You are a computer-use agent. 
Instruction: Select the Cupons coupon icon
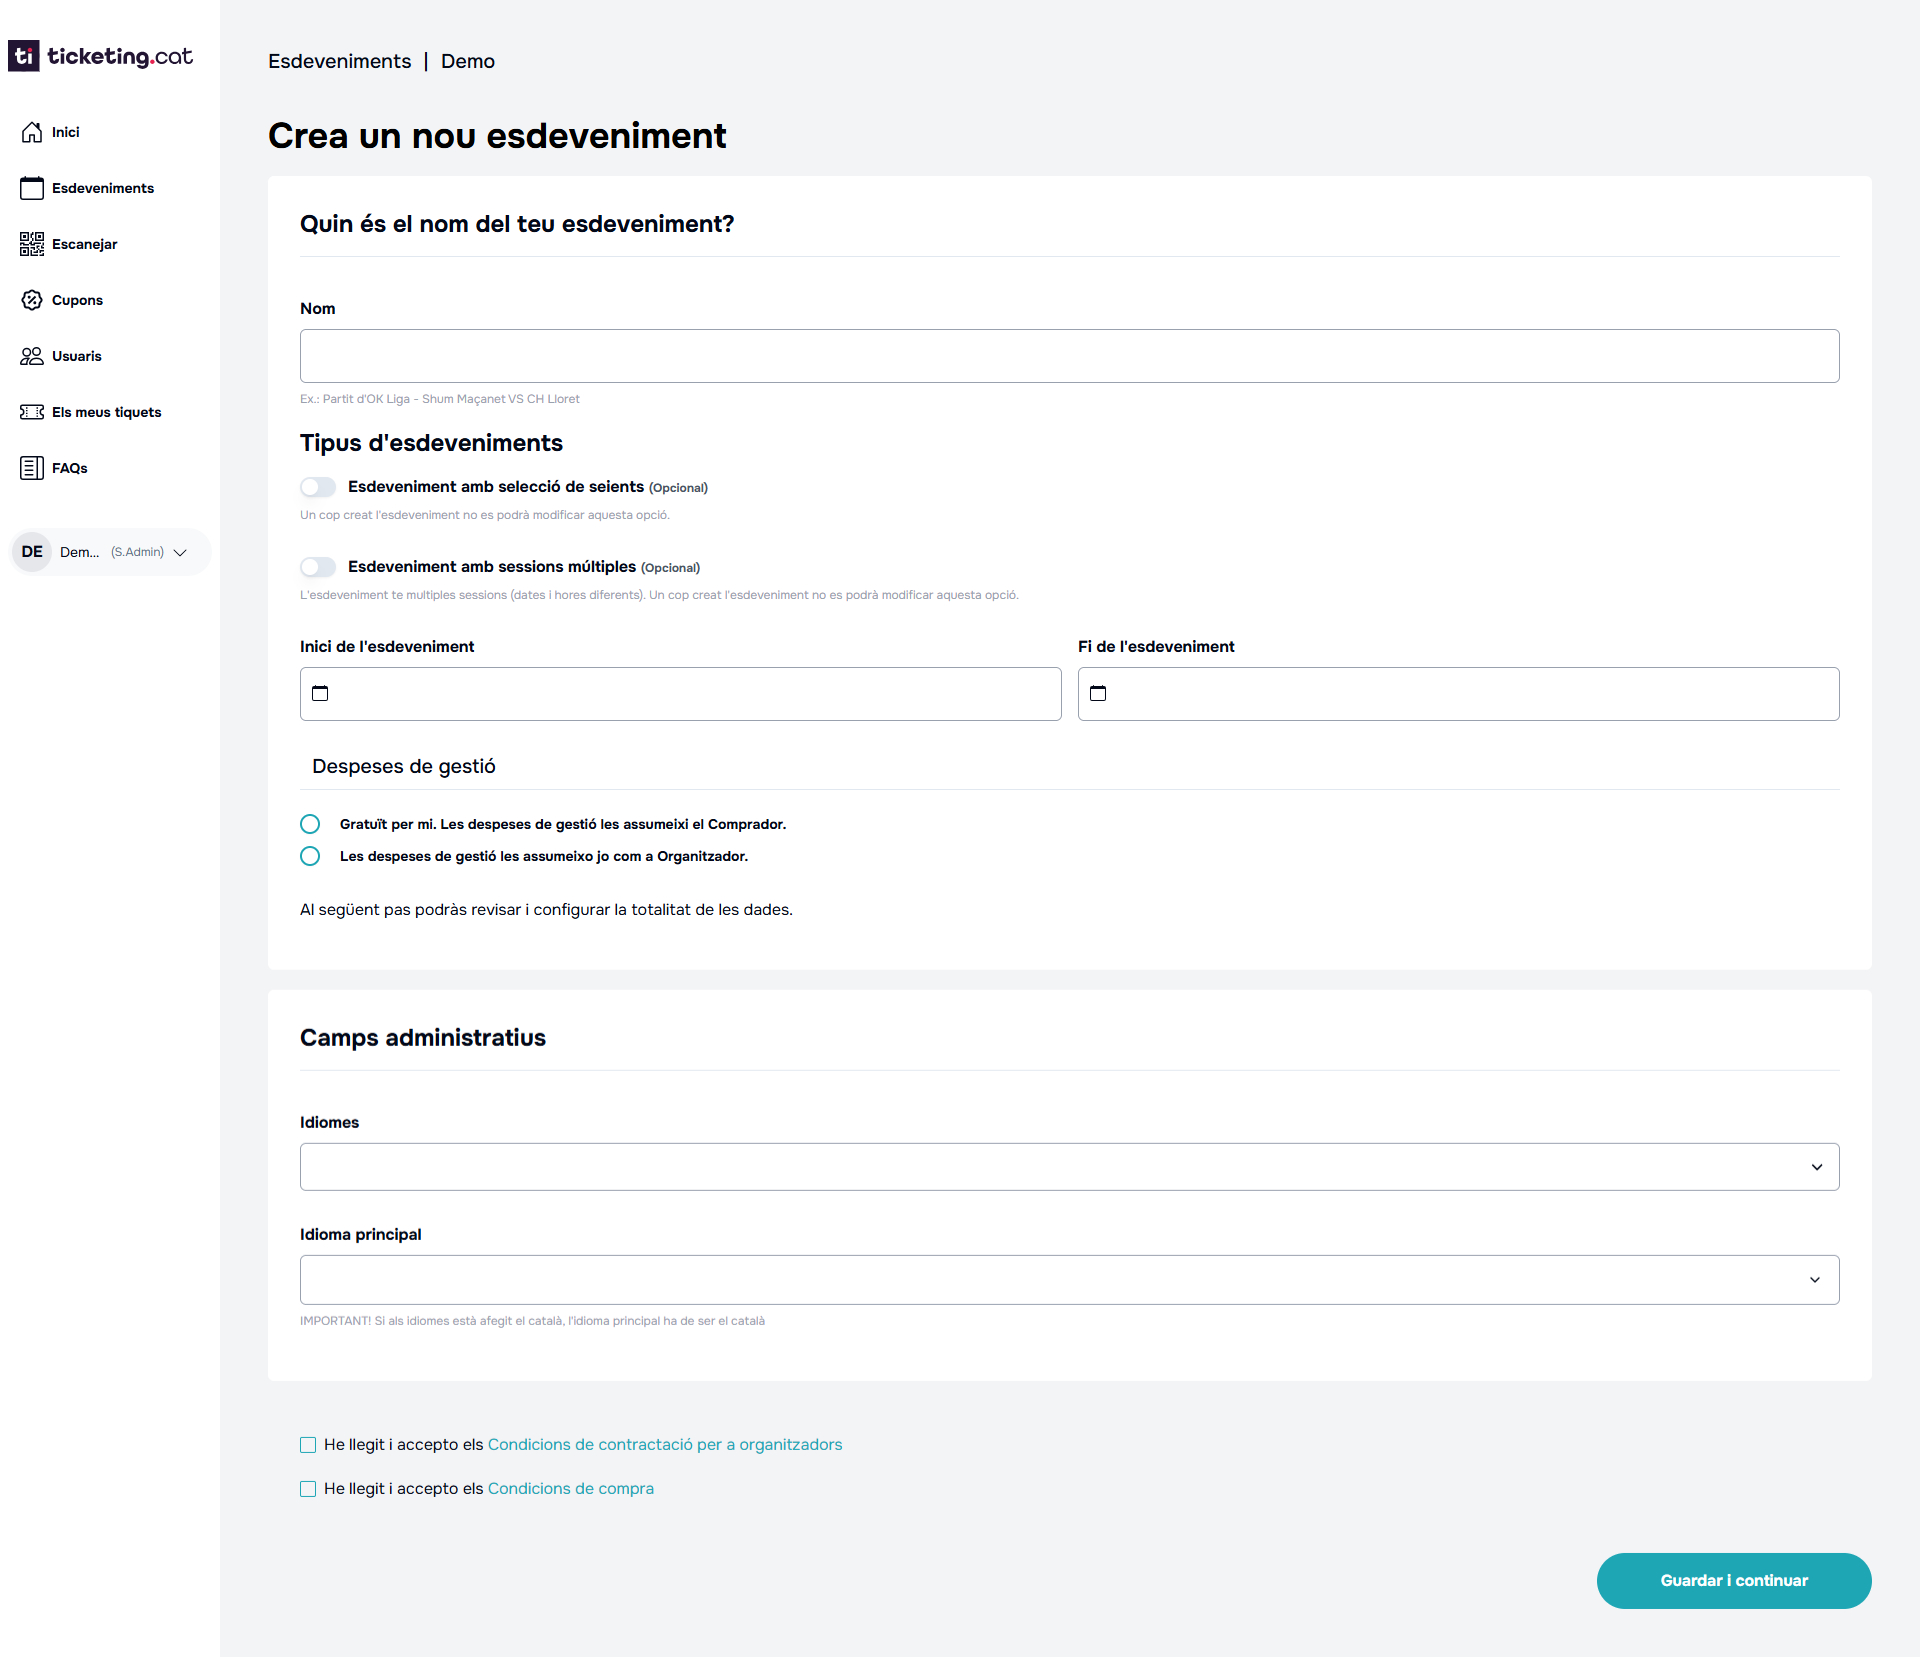tap(32, 299)
